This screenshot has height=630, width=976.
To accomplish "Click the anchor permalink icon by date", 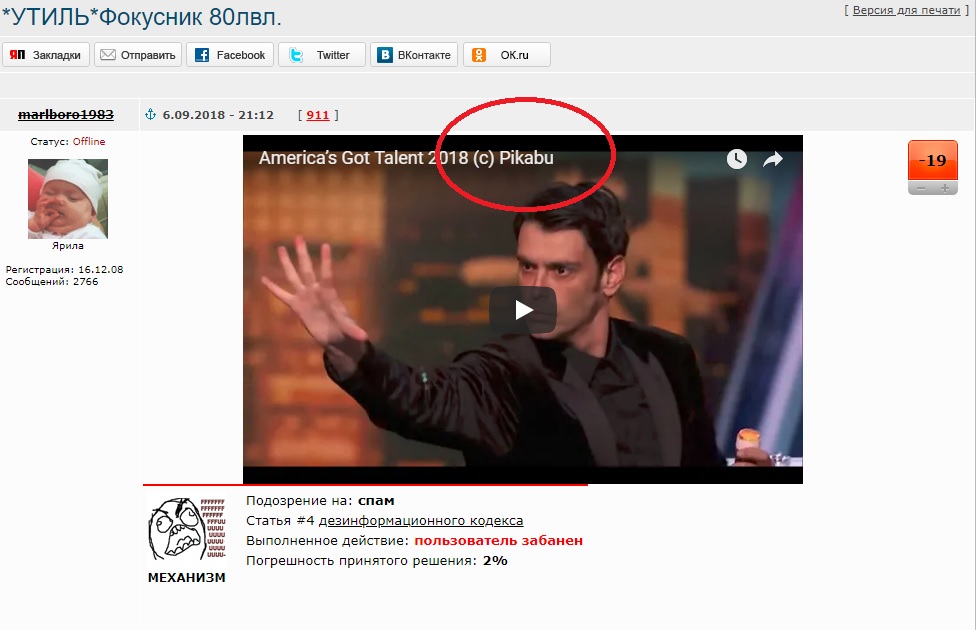I will 150,115.
